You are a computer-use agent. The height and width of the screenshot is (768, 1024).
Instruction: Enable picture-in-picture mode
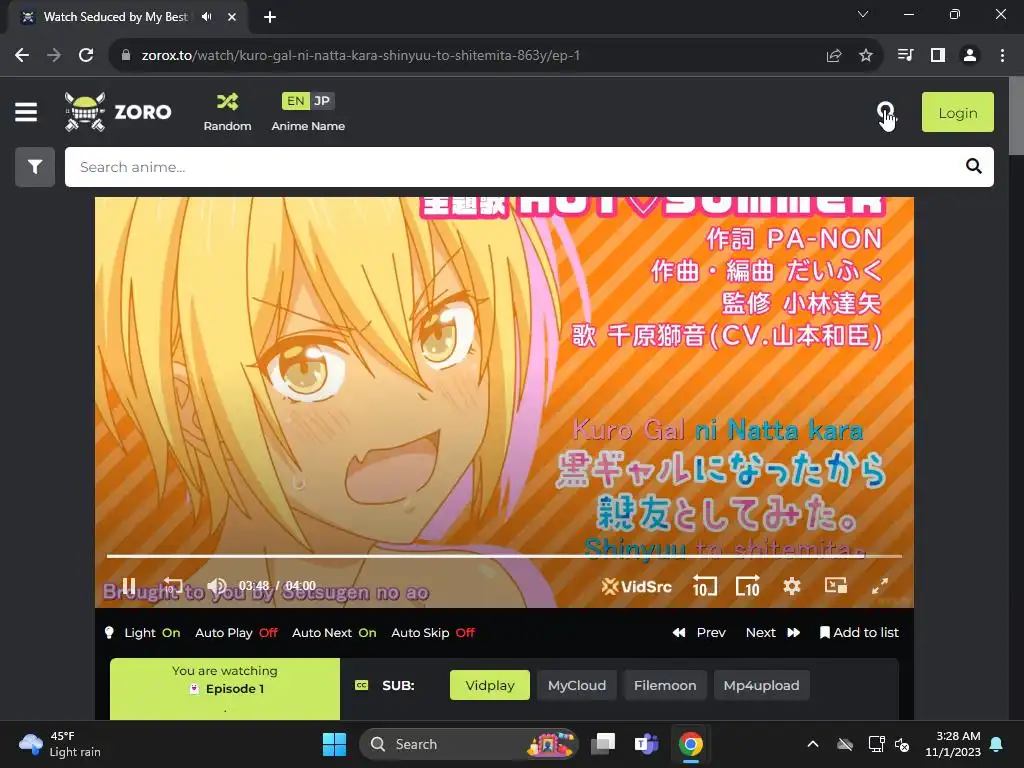pyautogui.click(x=835, y=585)
